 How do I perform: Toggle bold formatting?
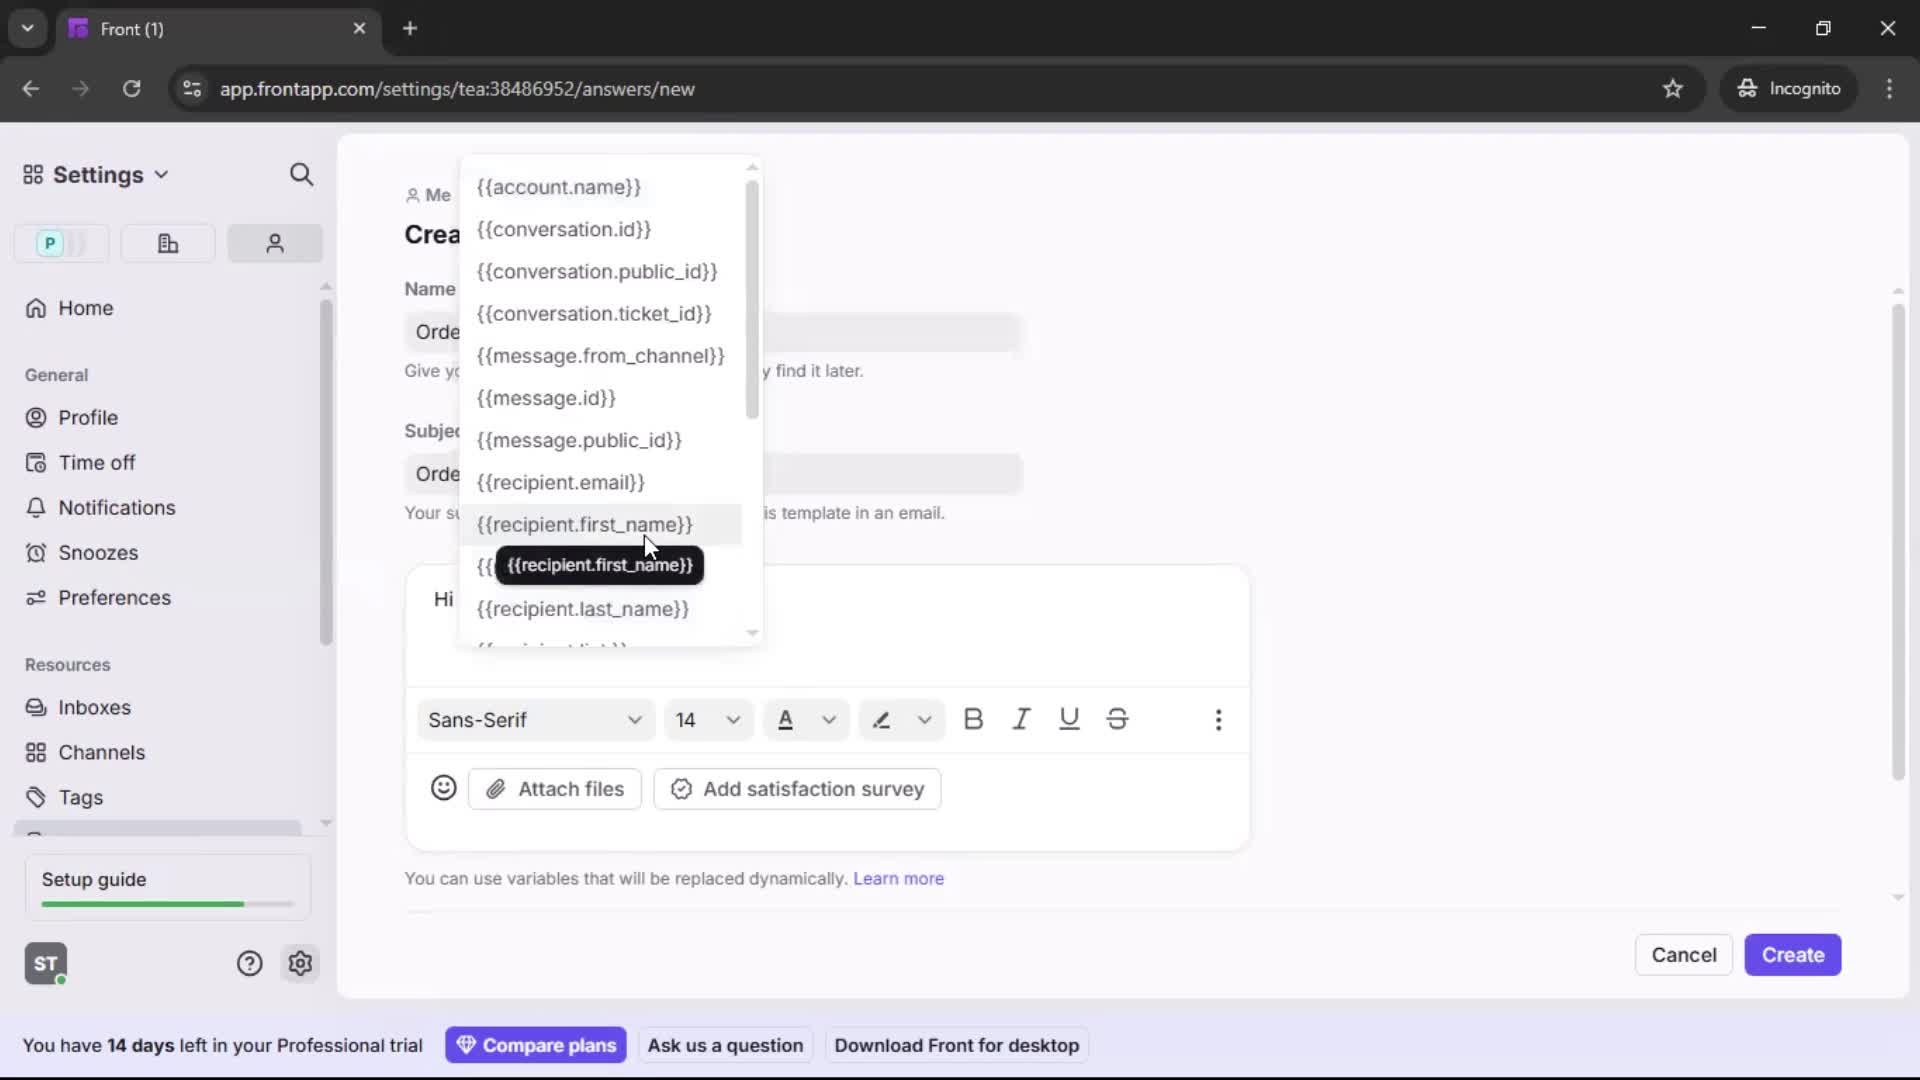point(973,719)
